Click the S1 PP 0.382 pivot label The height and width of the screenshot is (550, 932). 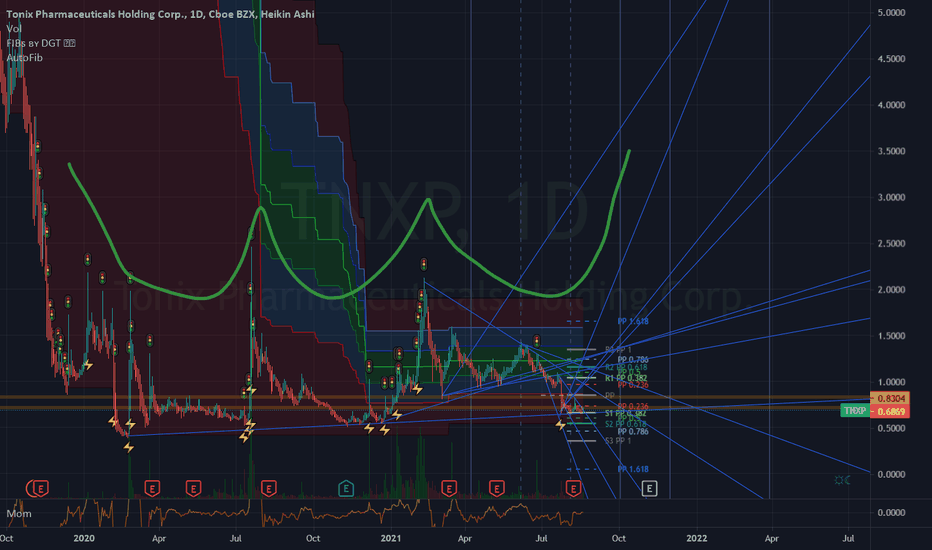coord(625,413)
